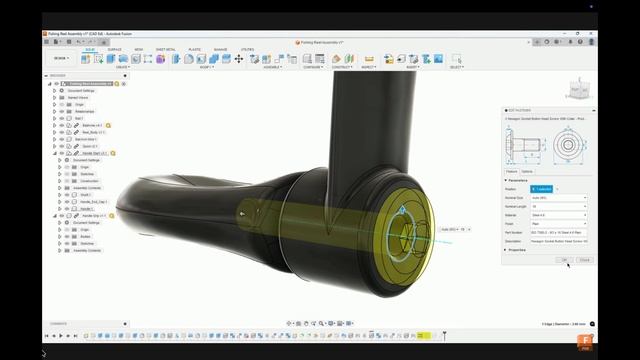640x360 pixels.
Task: Open the Help question mark icon
Action: [x=580, y=42]
